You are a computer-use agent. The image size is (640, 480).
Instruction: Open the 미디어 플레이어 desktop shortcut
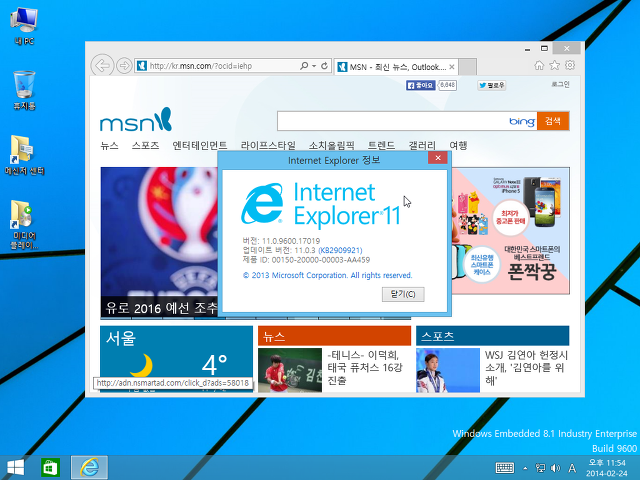pyautogui.click(x=24, y=224)
